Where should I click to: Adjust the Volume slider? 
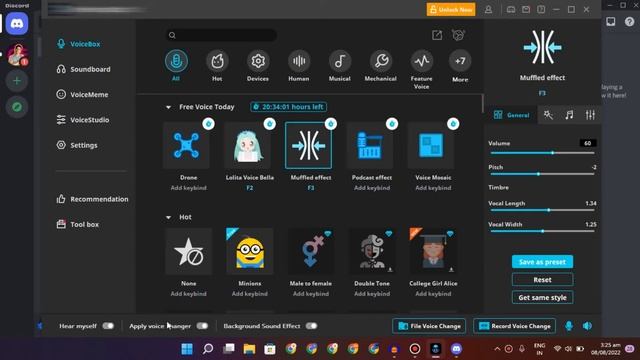(542, 153)
